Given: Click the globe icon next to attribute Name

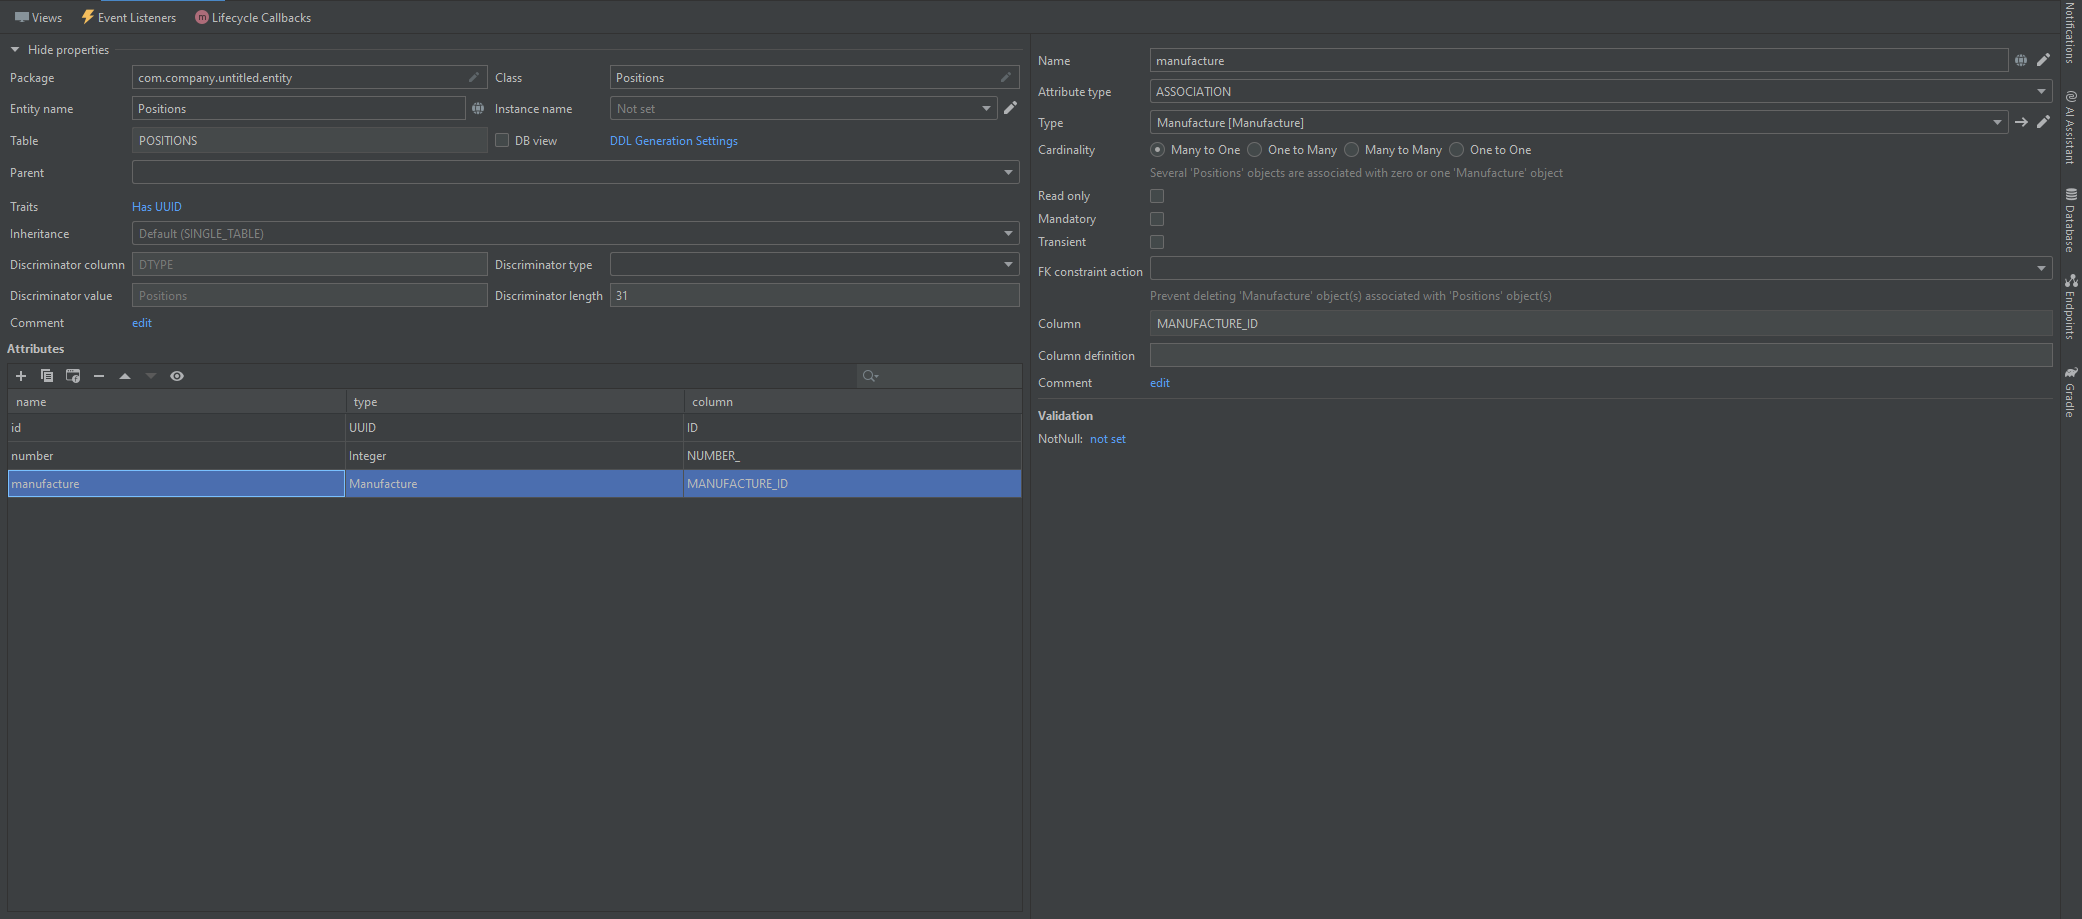Looking at the screenshot, I should click(x=2021, y=60).
